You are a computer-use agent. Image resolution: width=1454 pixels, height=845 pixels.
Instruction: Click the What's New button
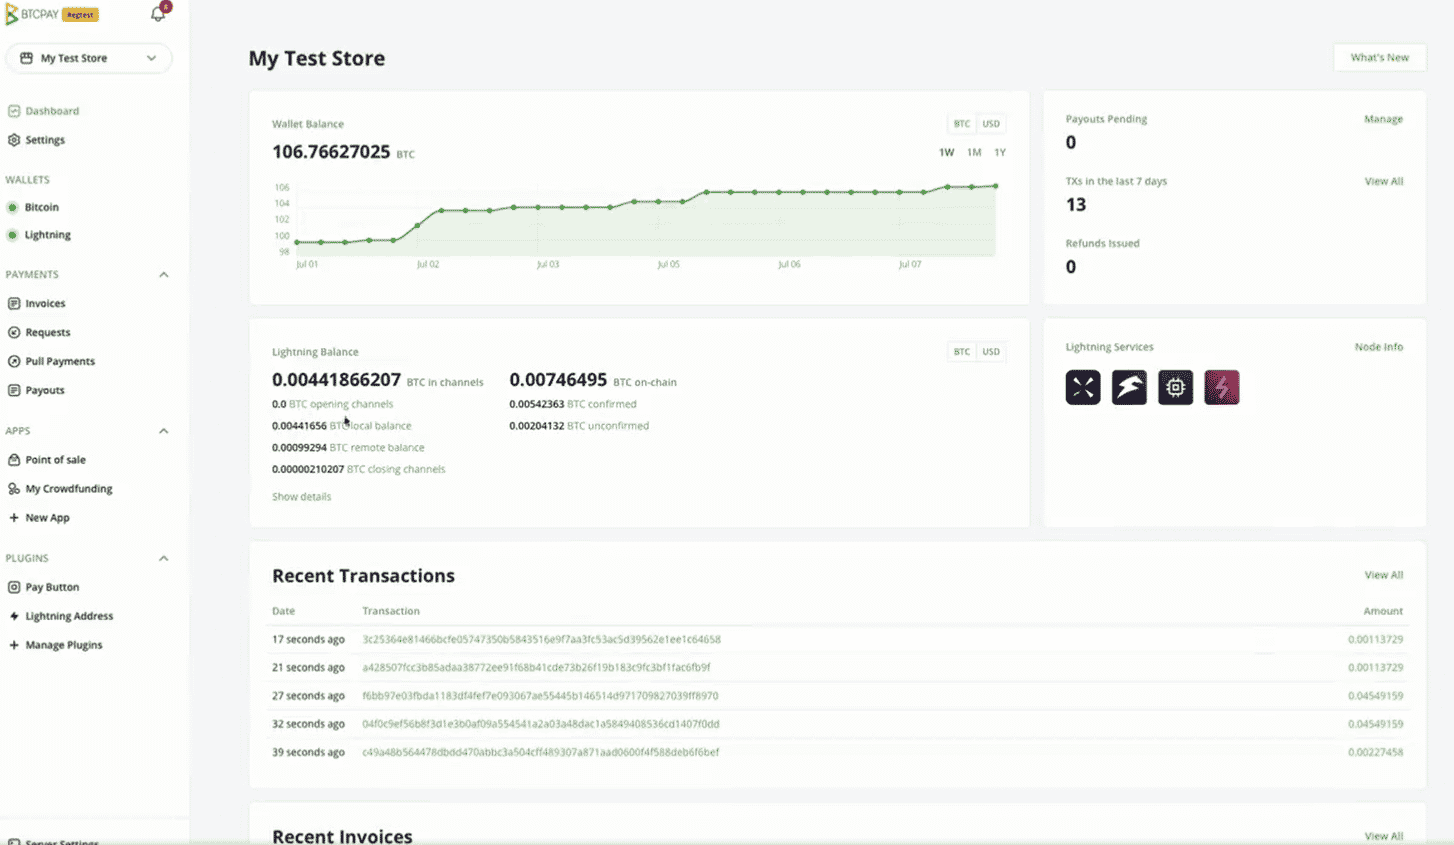(1379, 58)
